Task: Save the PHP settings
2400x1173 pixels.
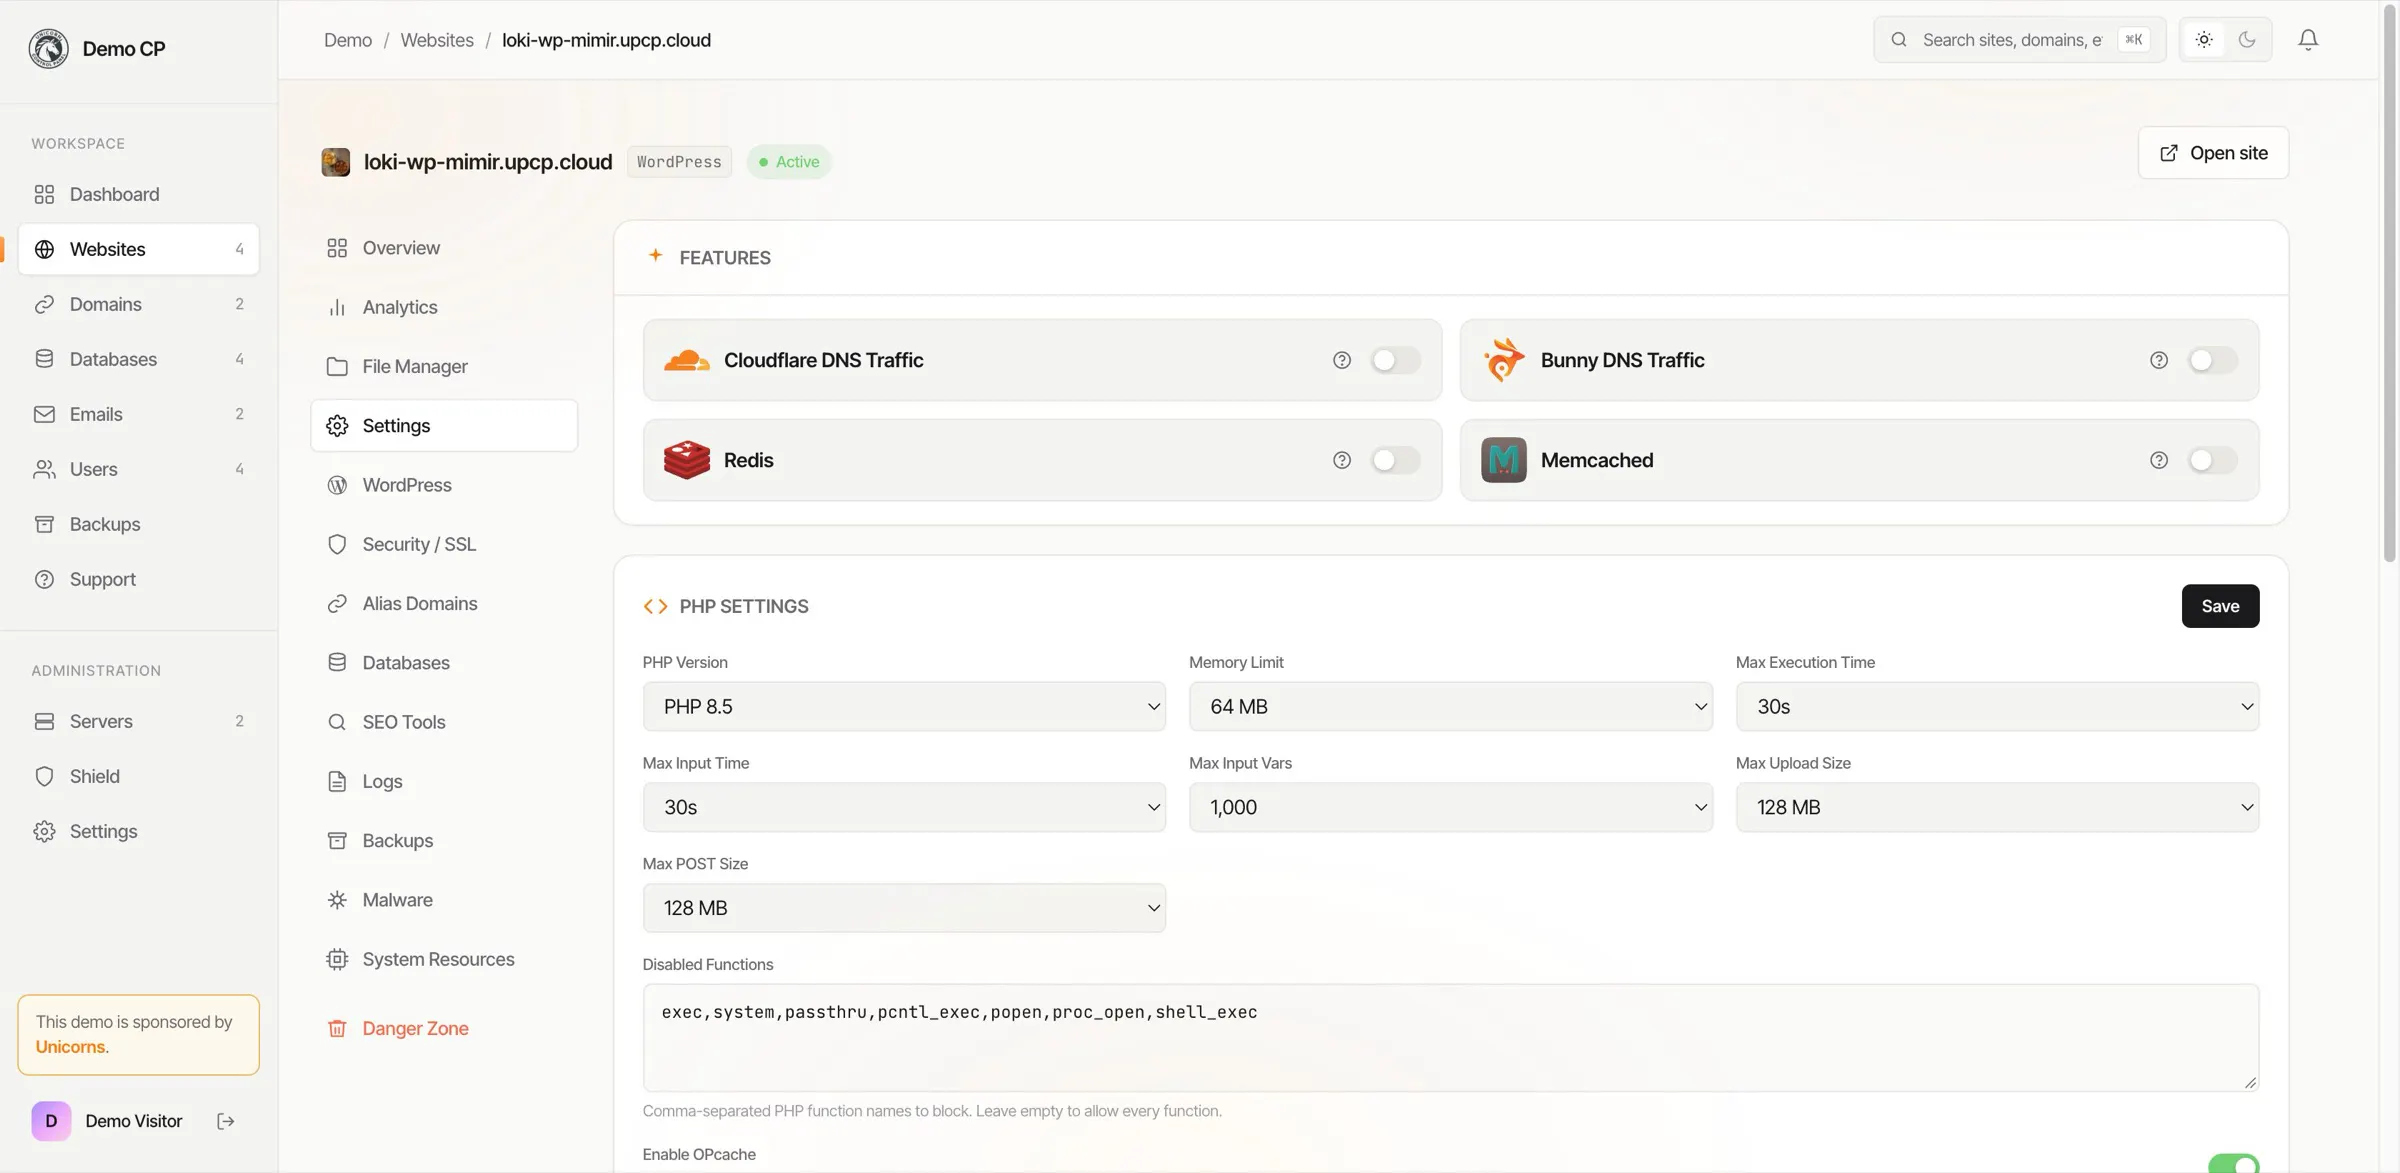Action: coord(2220,606)
